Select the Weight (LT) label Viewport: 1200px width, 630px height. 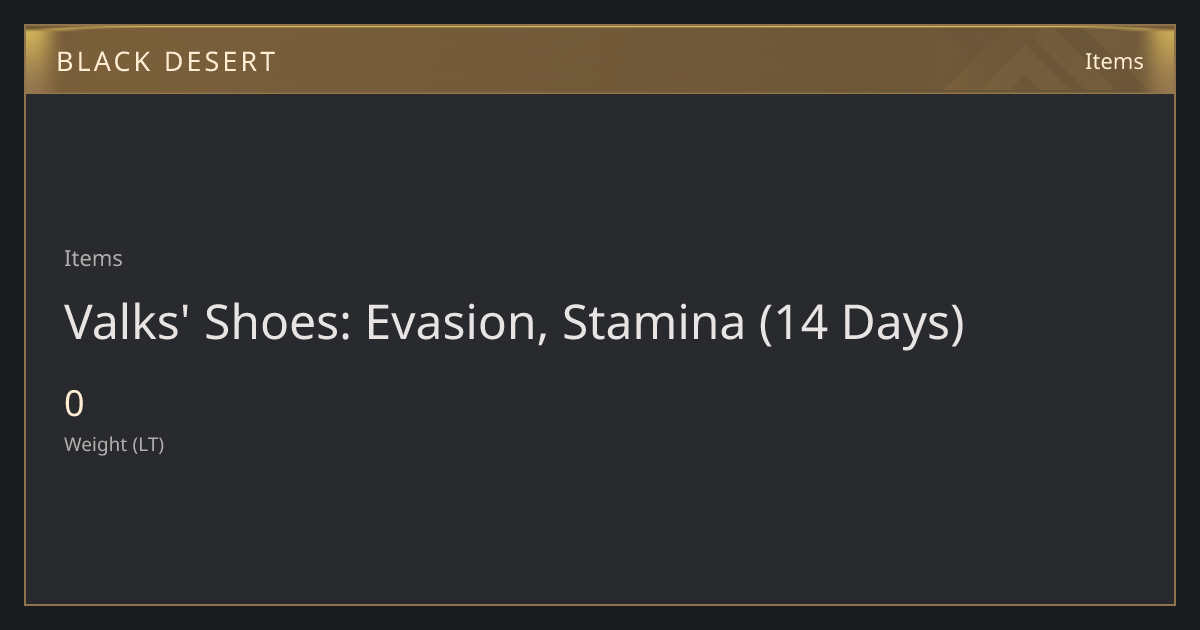[114, 444]
